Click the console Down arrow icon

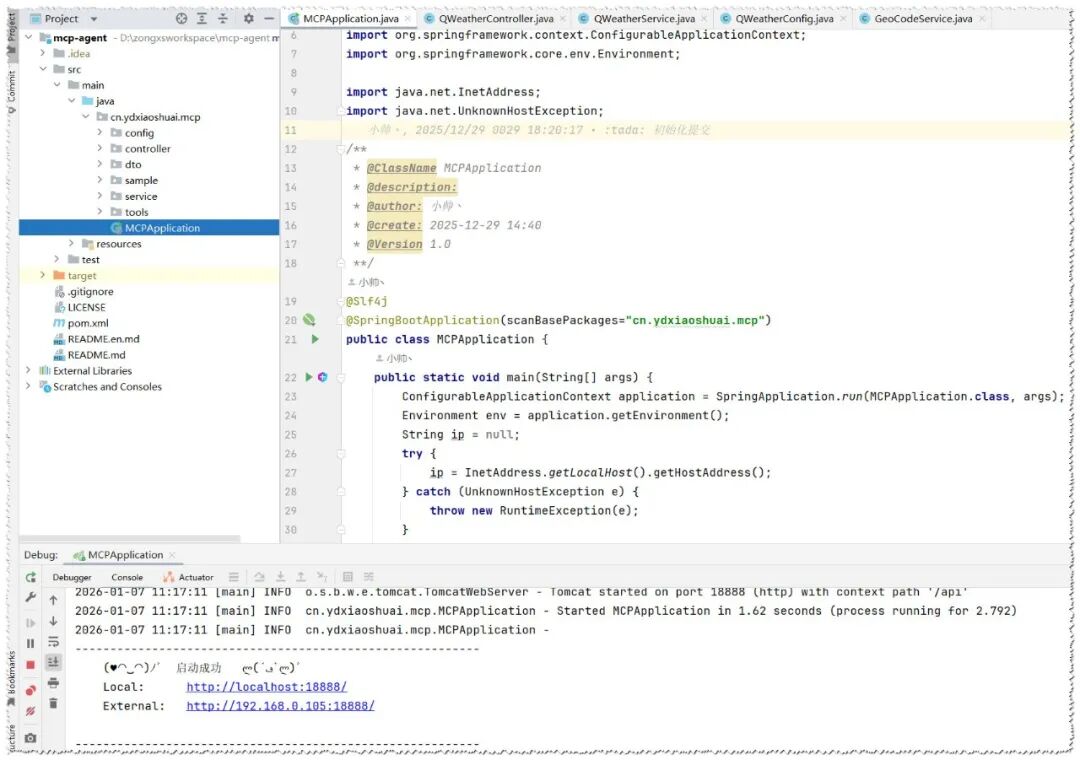click(53, 621)
